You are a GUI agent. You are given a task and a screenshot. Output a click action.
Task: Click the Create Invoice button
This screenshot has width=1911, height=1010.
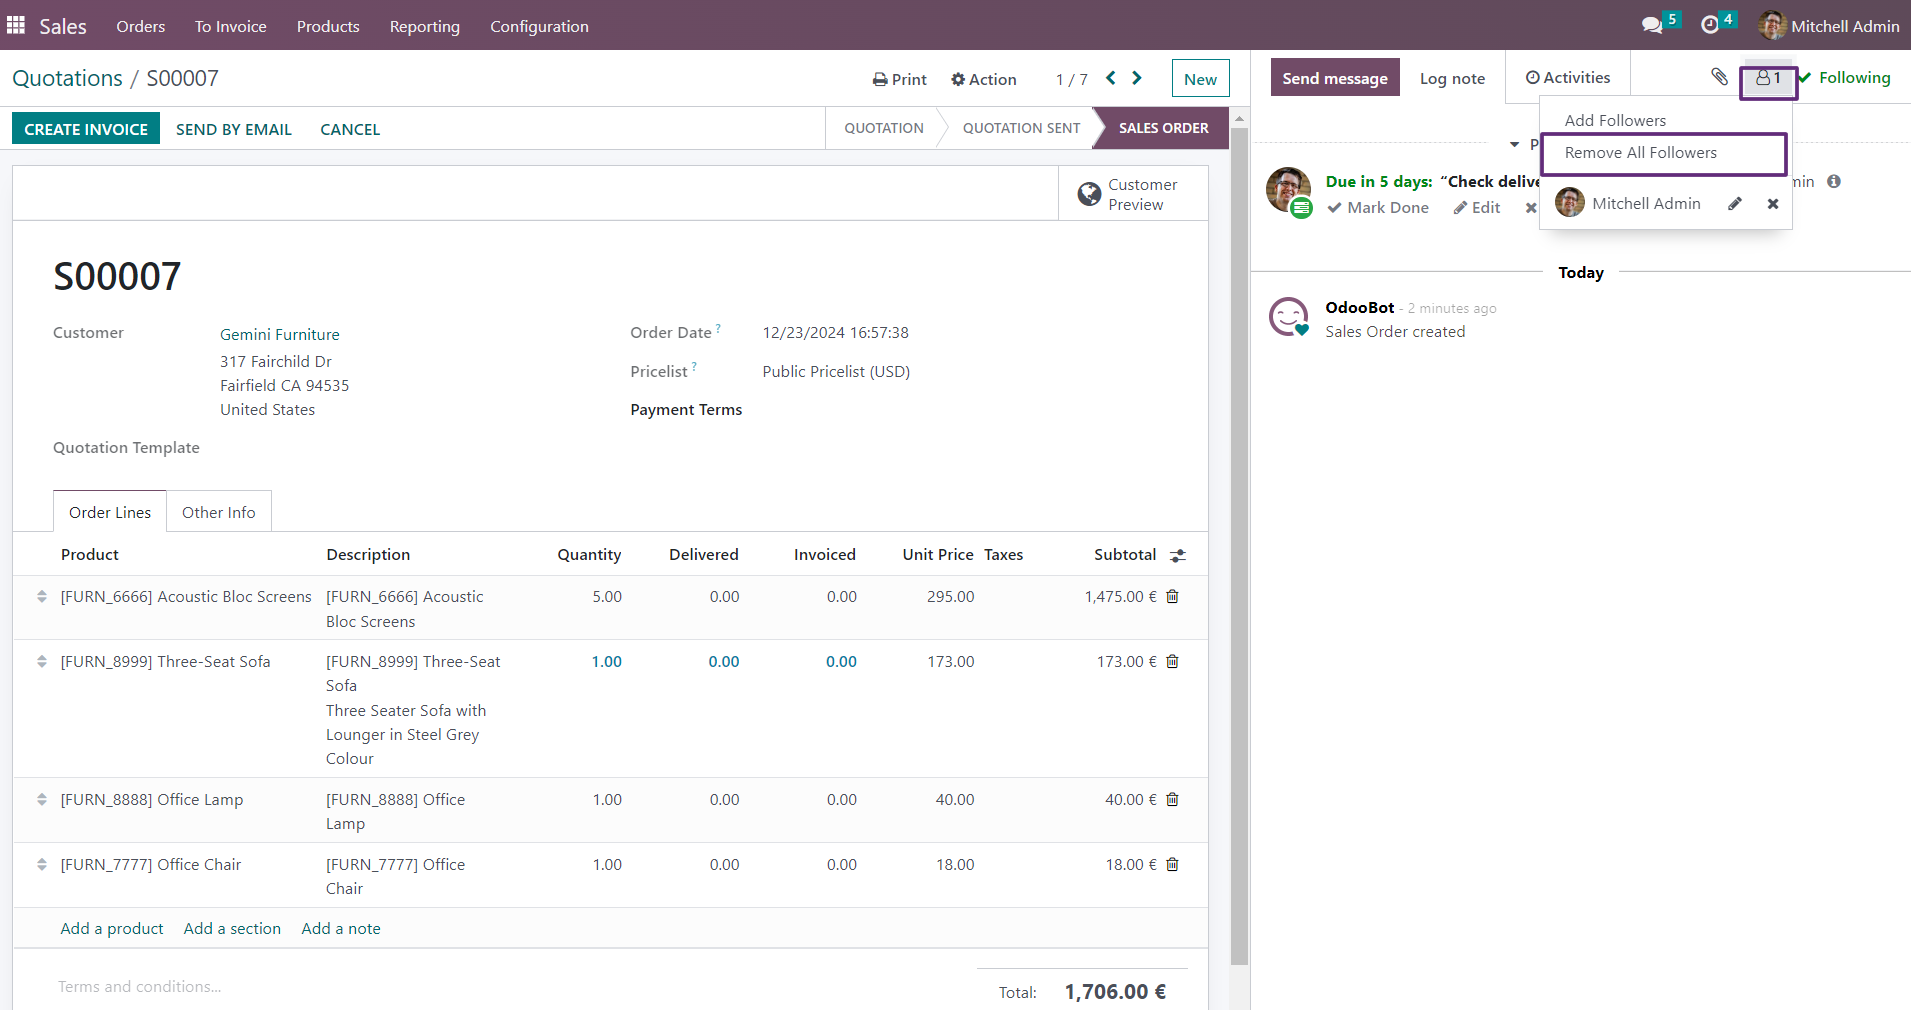(x=86, y=129)
